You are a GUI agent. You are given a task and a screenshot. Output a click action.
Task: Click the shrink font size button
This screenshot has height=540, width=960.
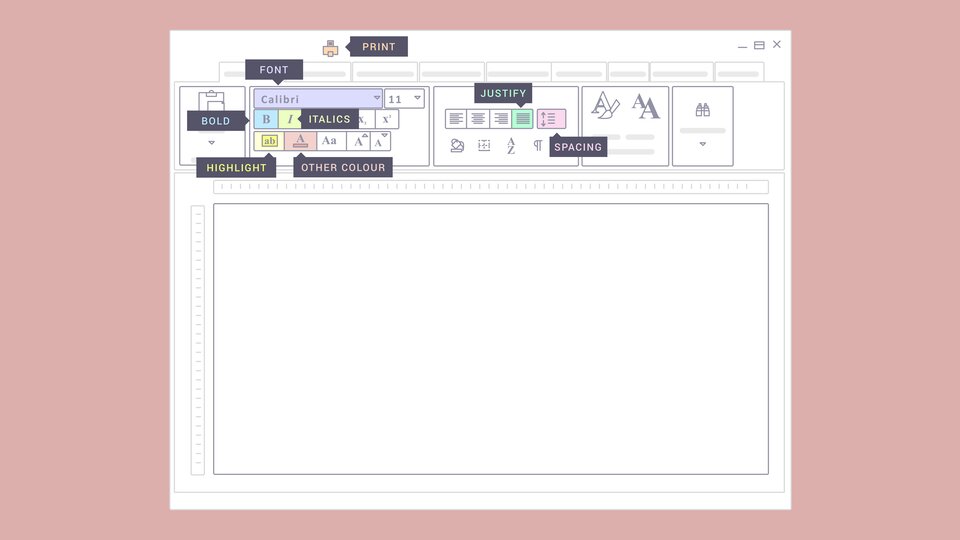(380, 141)
